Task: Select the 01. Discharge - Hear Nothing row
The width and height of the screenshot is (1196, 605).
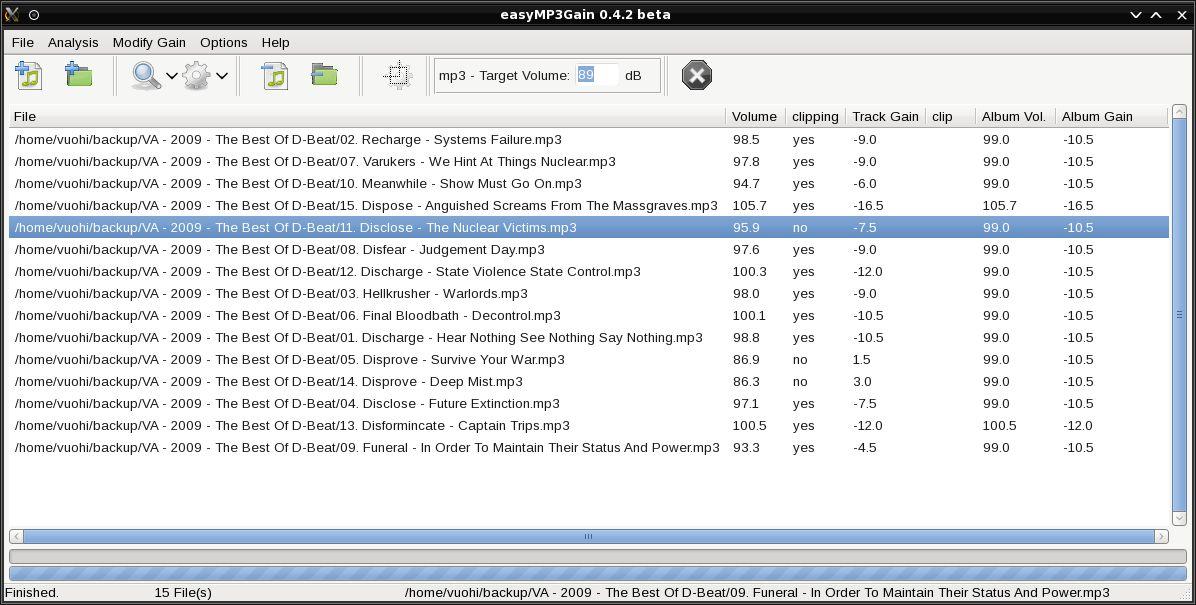Action: tap(589, 338)
